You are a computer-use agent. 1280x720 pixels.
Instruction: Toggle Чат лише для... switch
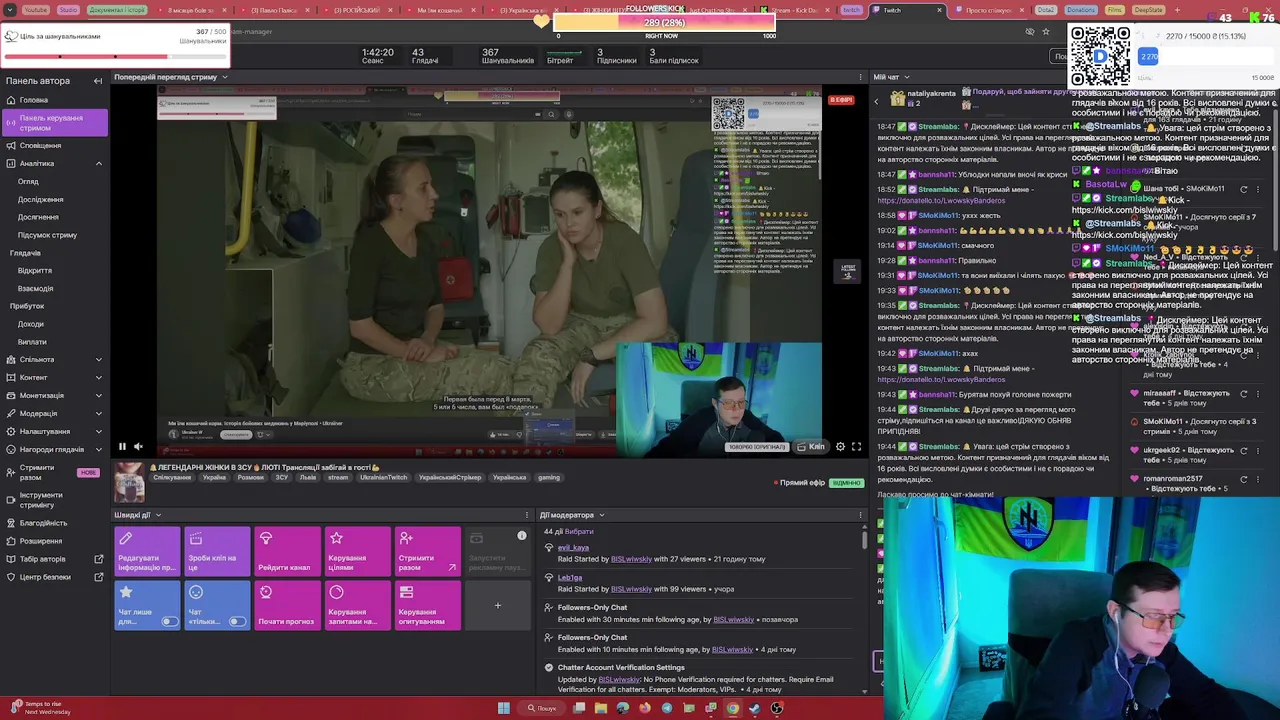169,621
